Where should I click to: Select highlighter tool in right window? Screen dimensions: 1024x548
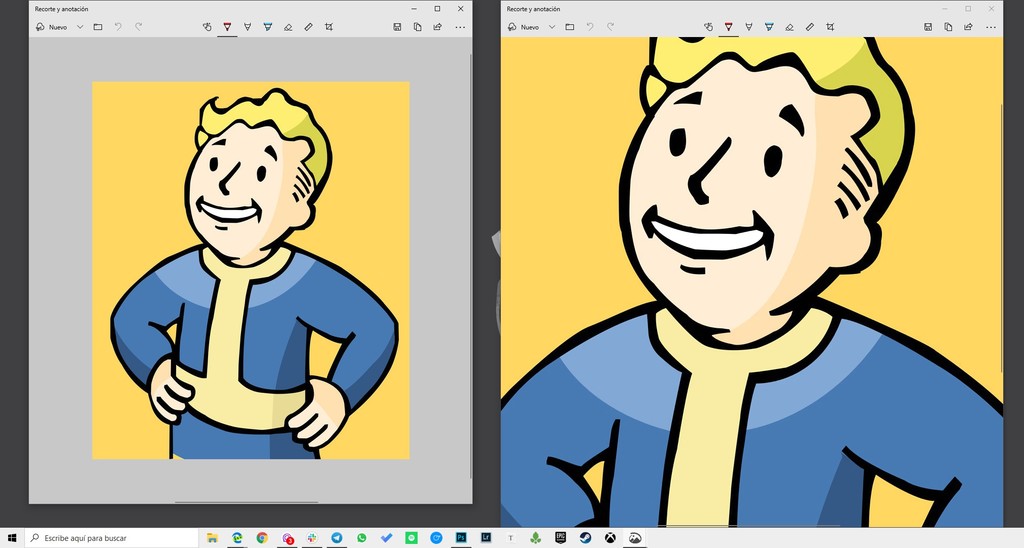[x=769, y=27]
